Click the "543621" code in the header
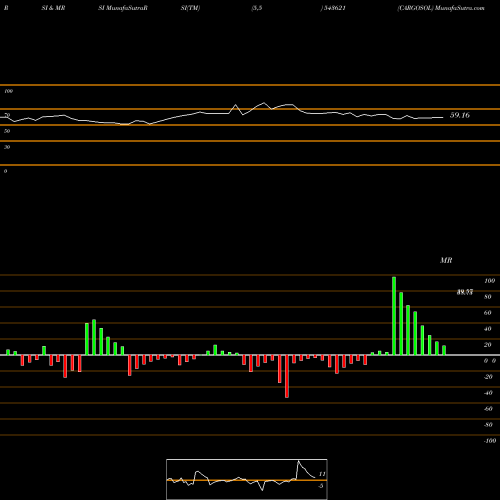 334,8
